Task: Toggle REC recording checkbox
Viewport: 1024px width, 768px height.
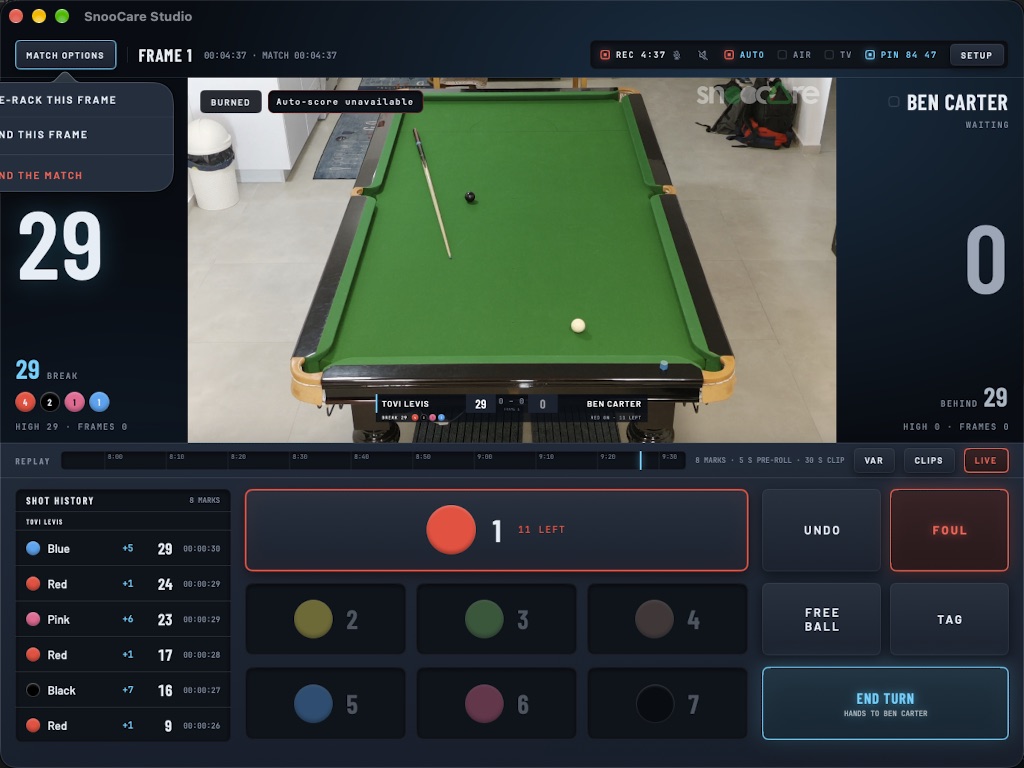Action: [x=605, y=55]
